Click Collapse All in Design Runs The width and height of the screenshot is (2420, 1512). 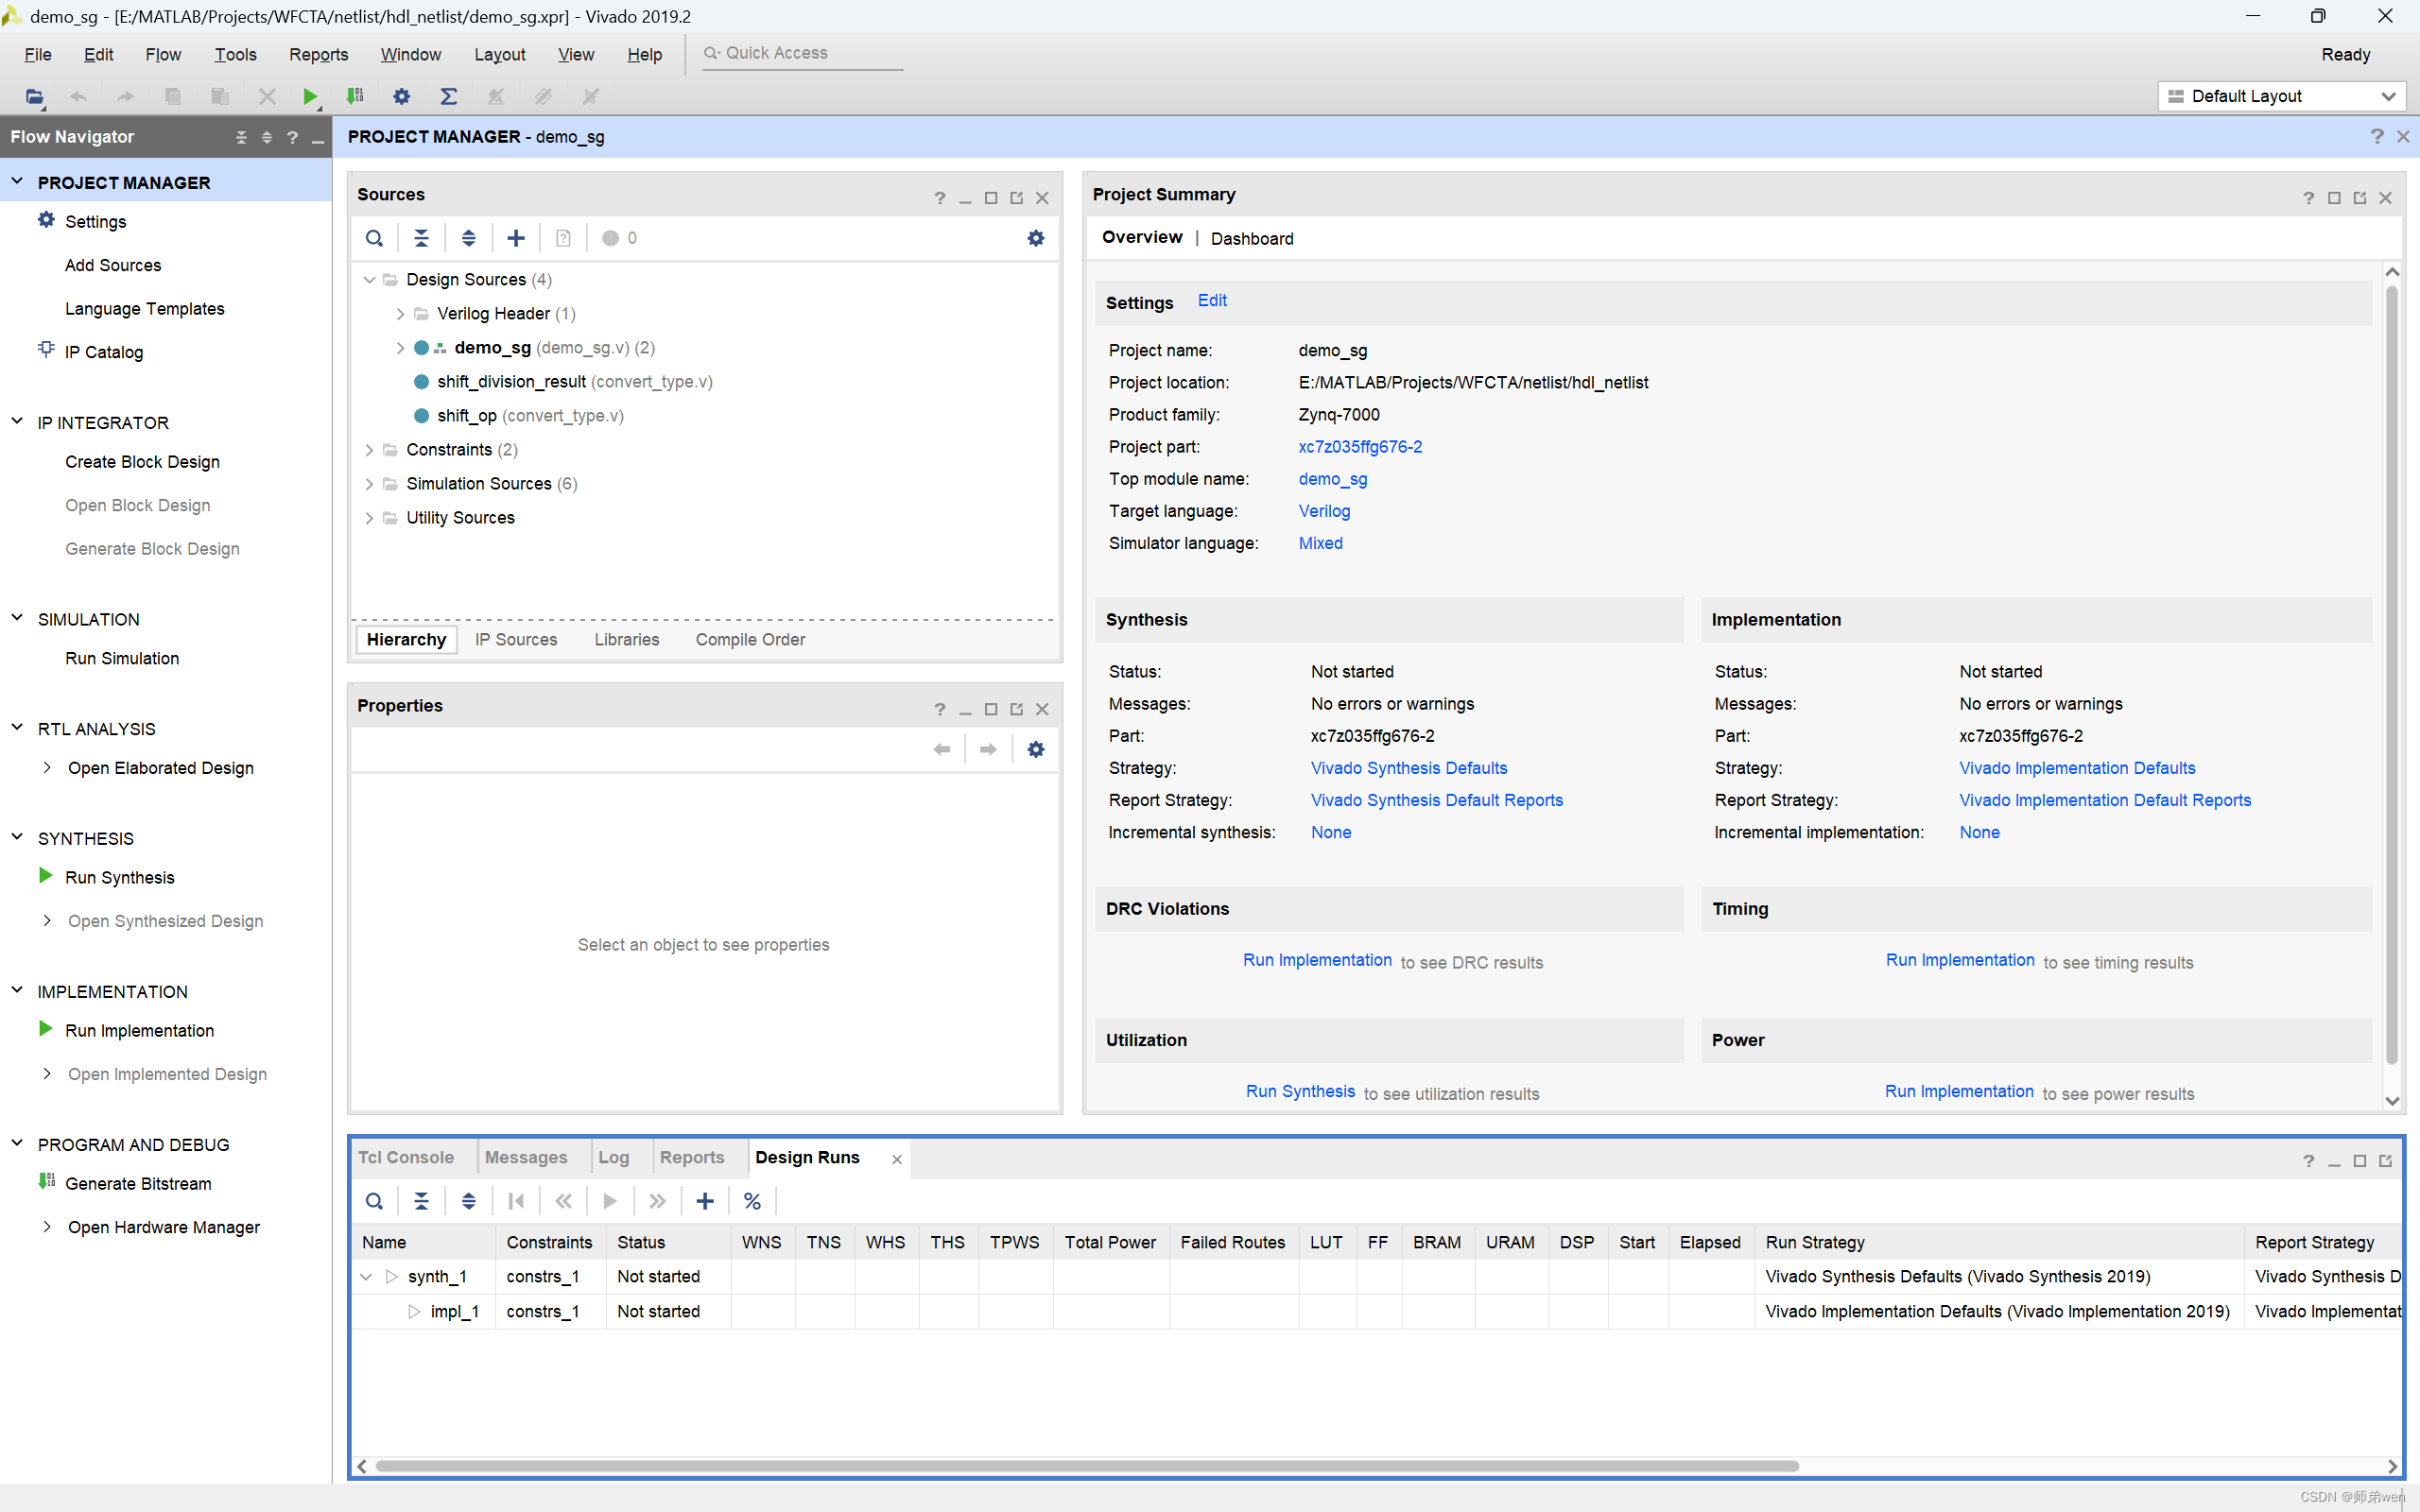[421, 1201]
